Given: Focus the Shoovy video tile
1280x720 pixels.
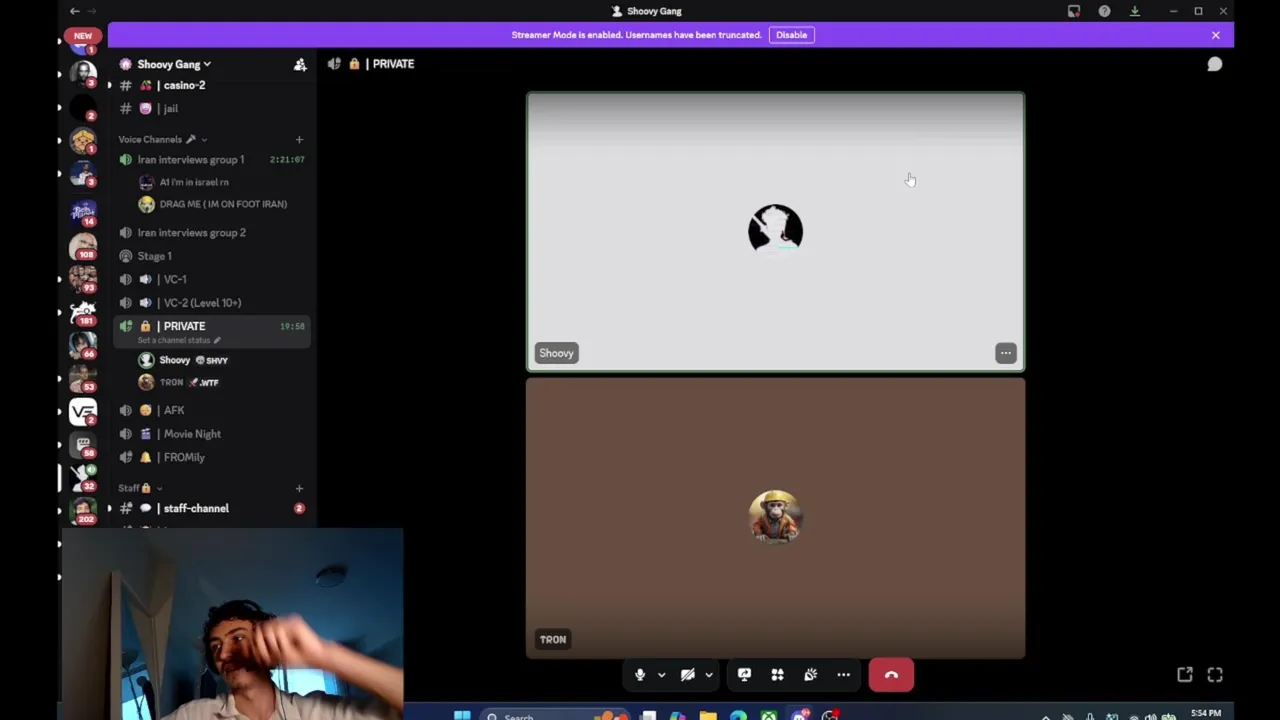Looking at the screenshot, I should [775, 232].
